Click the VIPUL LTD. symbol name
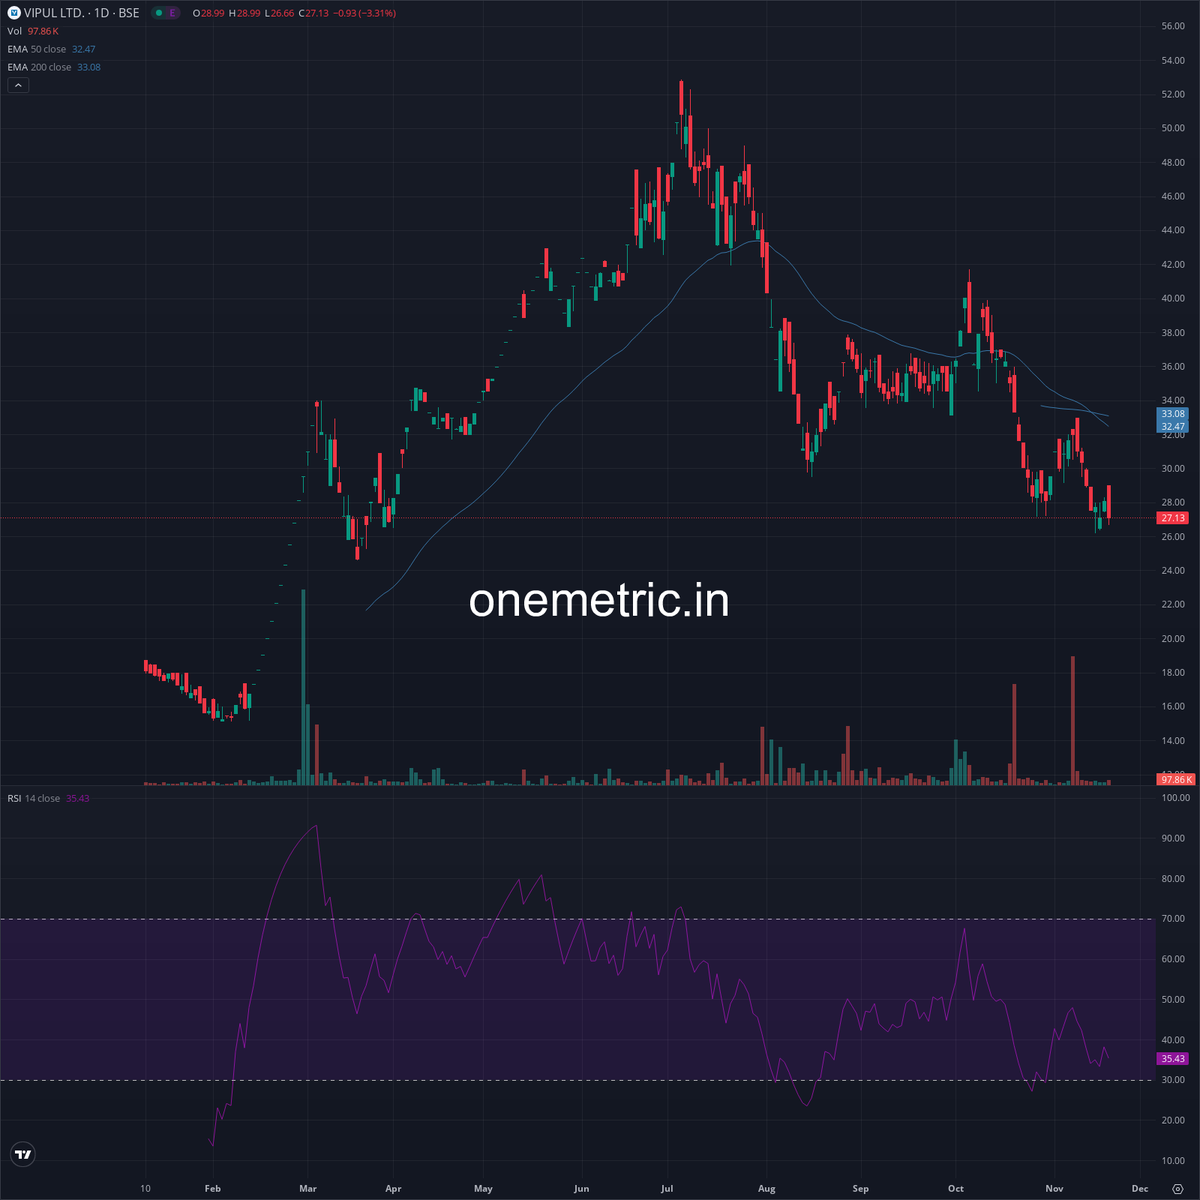Viewport: 1200px width, 1200px height. click(x=57, y=13)
